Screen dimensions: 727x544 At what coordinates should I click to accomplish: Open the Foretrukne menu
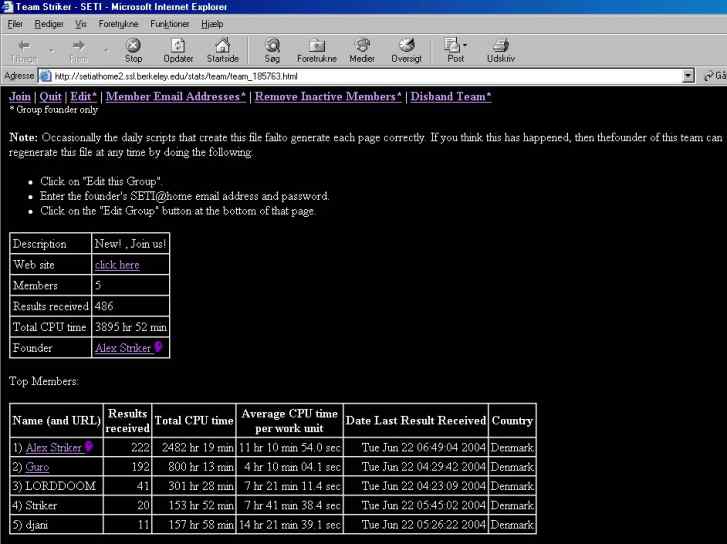point(118,24)
